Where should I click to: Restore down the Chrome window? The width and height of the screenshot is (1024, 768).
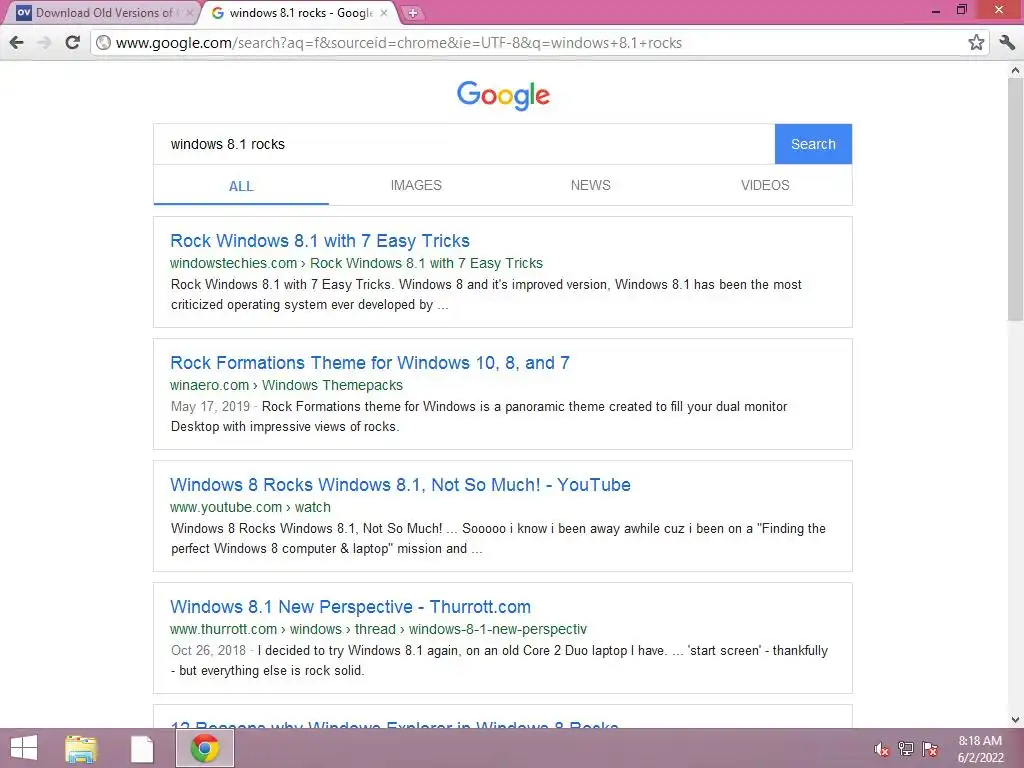click(x=961, y=10)
